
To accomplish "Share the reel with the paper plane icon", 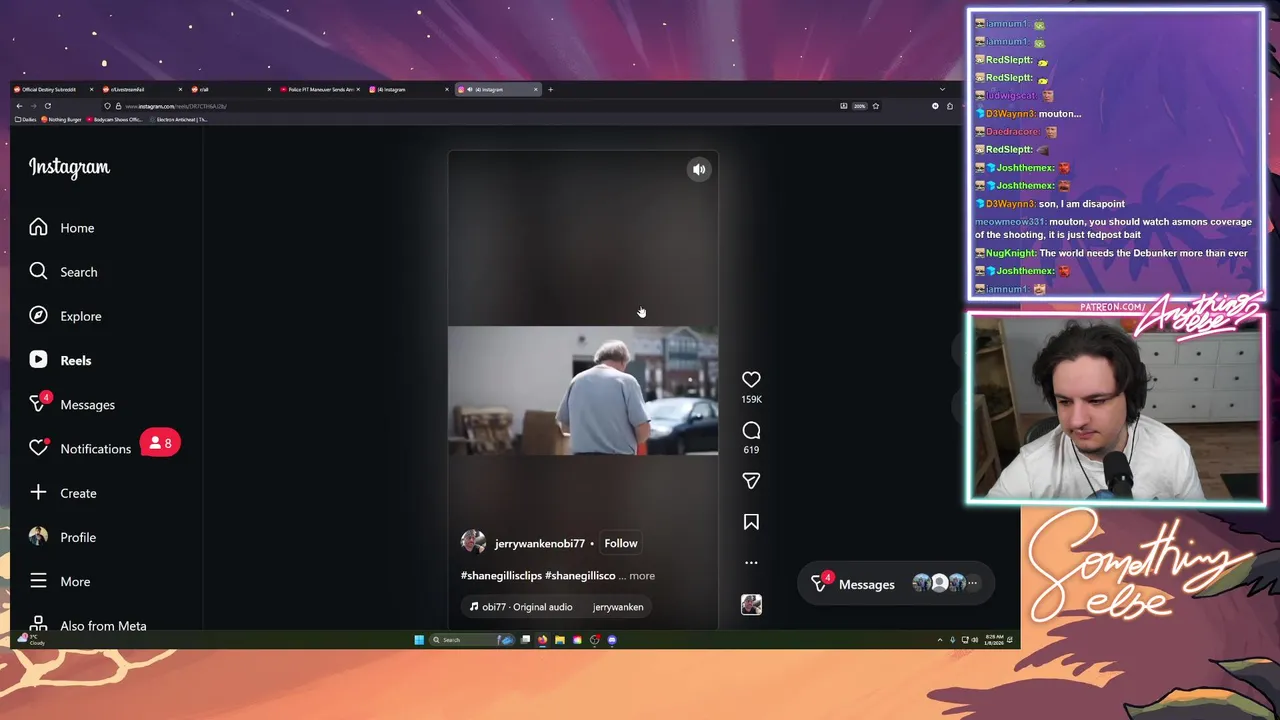I will (751, 481).
